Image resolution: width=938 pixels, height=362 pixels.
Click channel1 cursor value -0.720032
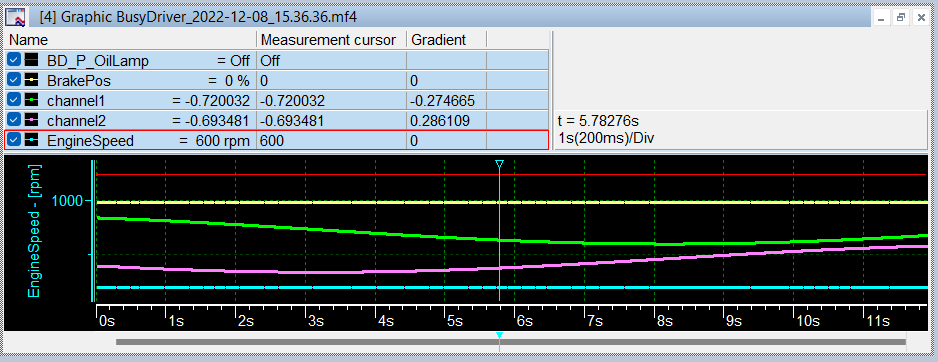tap(293, 101)
